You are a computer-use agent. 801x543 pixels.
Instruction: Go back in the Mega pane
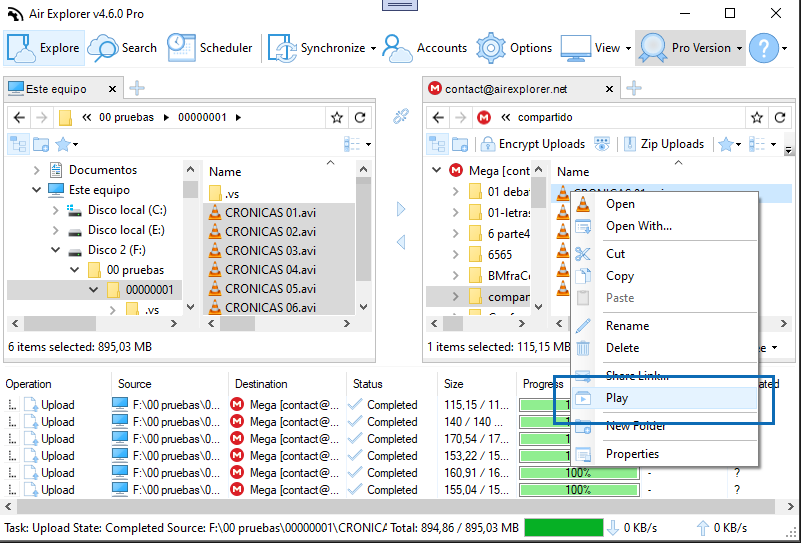click(x=438, y=117)
